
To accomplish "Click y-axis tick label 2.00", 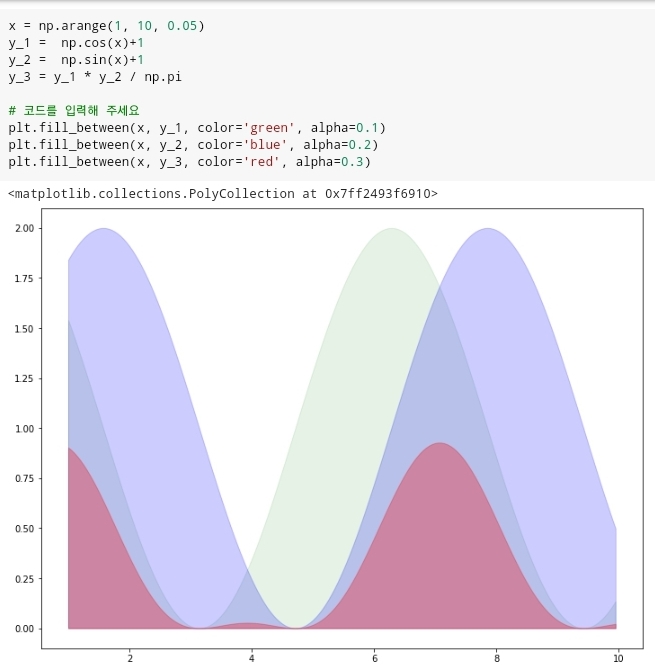I will click(x=24, y=228).
